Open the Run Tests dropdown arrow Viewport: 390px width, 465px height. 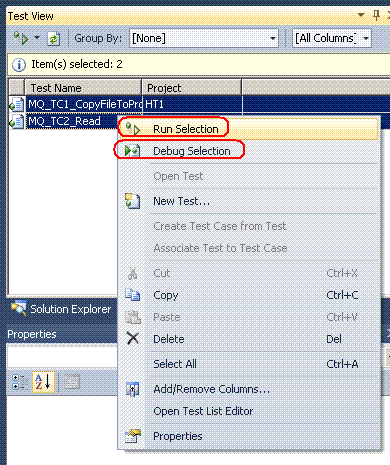tap(37, 38)
